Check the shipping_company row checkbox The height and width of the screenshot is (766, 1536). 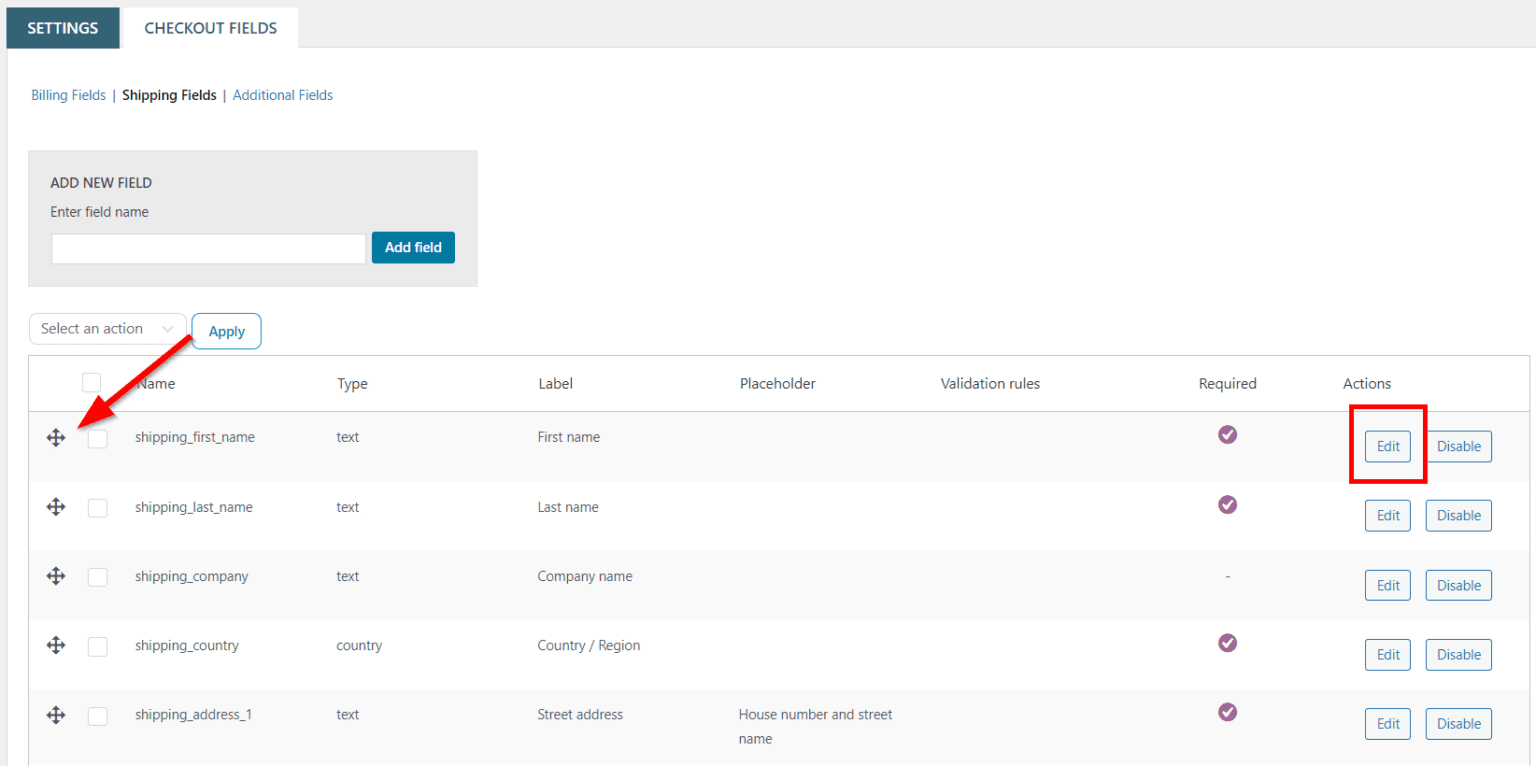[97, 576]
